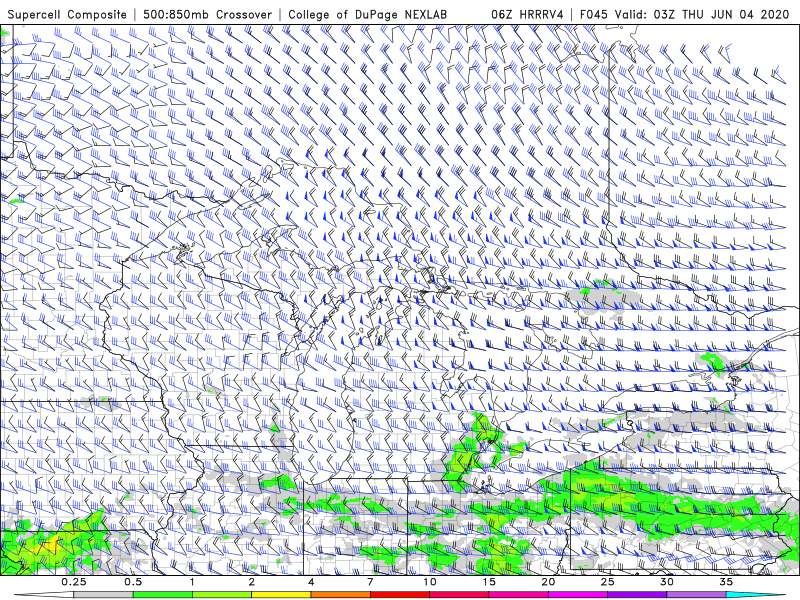Select the purple 25–30 color bar segment
This screenshot has width=800, height=600.
(637, 595)
